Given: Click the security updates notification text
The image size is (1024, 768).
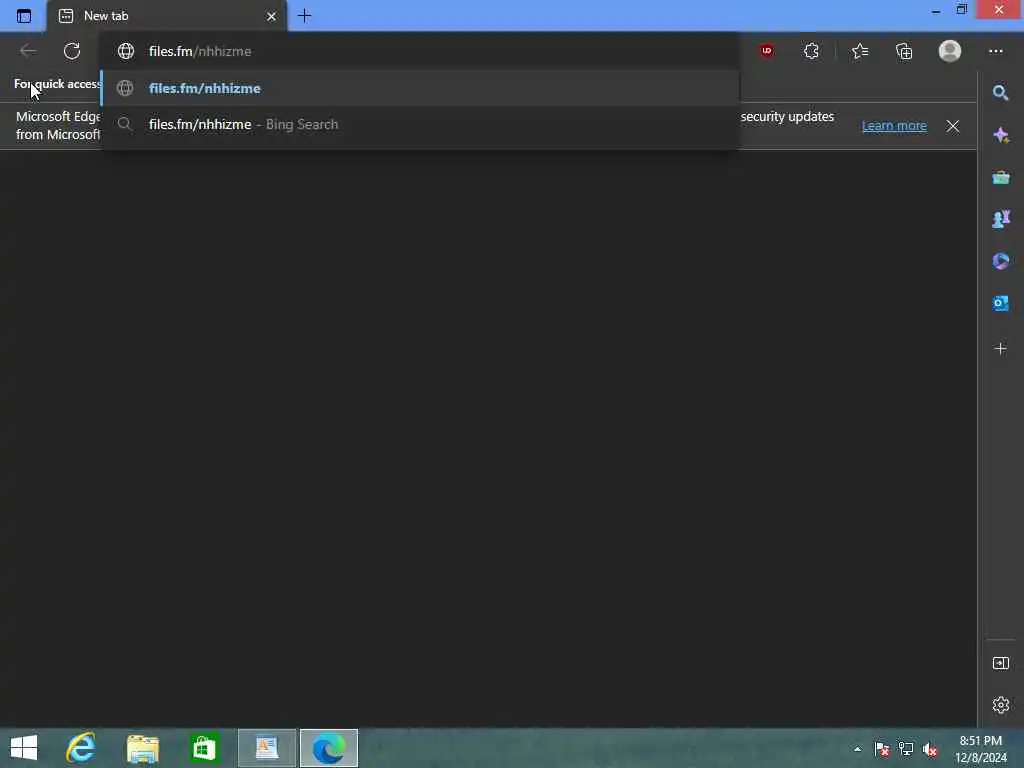Looking at the screenshot, I should pyautogui.click(x=787, y=116).
